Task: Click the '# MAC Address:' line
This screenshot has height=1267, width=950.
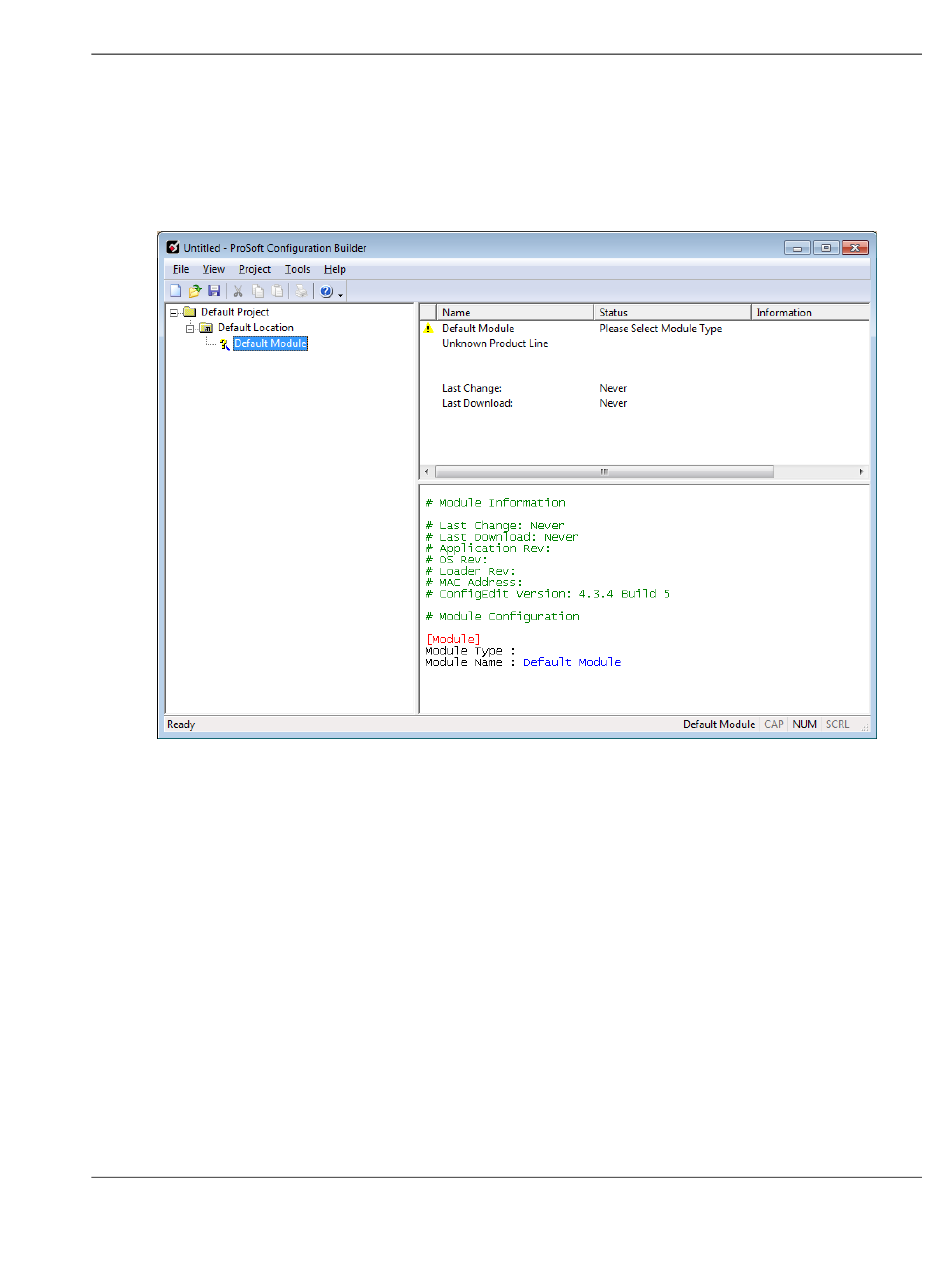Action: 474,582
